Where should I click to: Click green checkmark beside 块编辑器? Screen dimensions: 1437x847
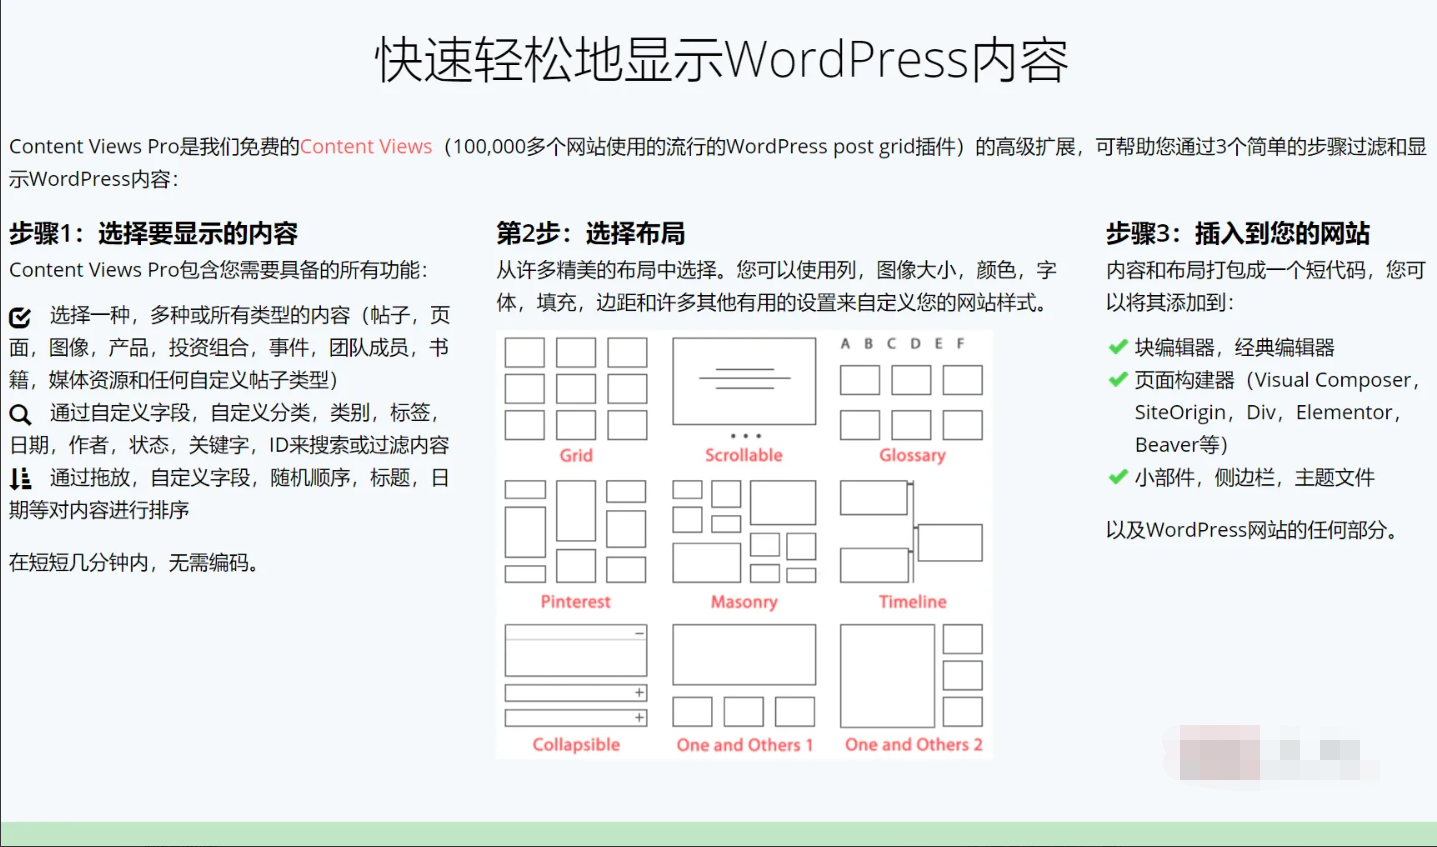[1118, 347]
